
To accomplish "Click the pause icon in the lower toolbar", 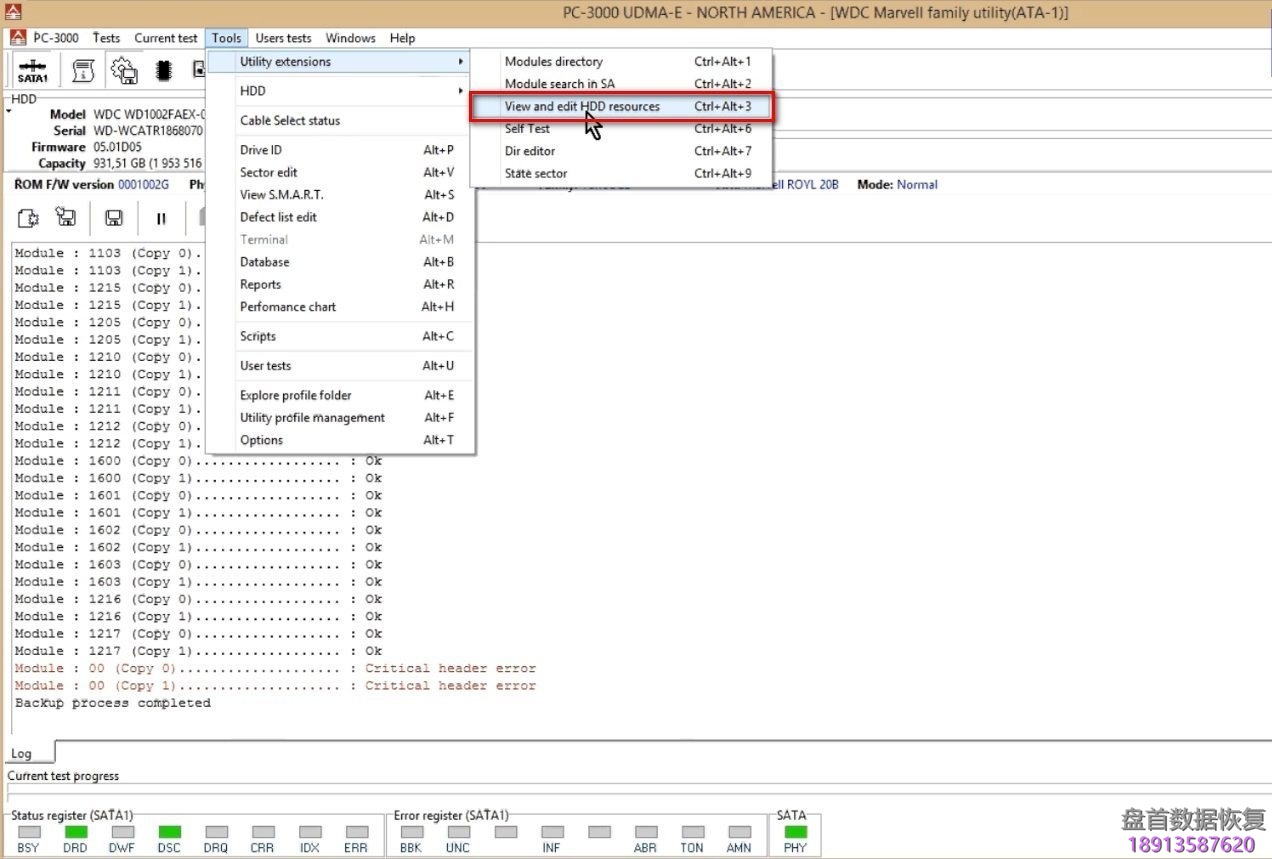I will (x=161, y=218).
